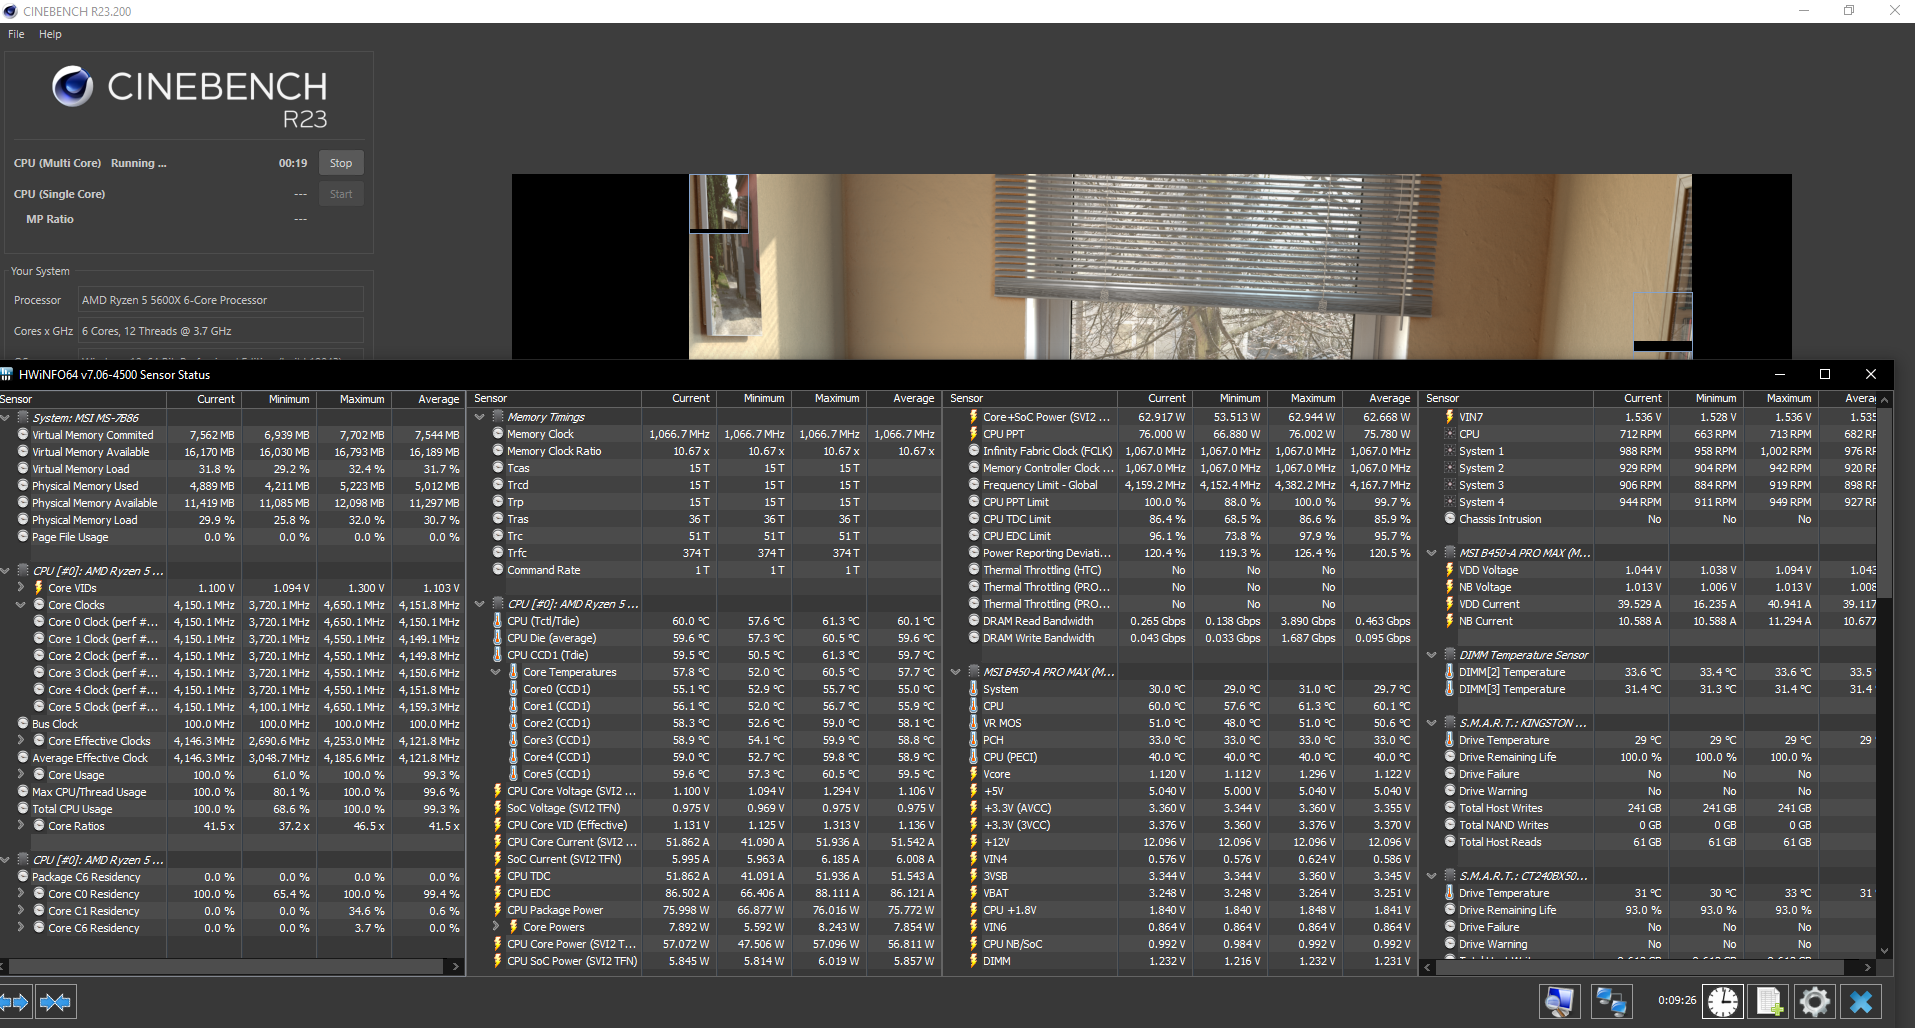The image size is (1915, 1028).
Task: Click the lightning icon beside +12V
Action: 973,842
